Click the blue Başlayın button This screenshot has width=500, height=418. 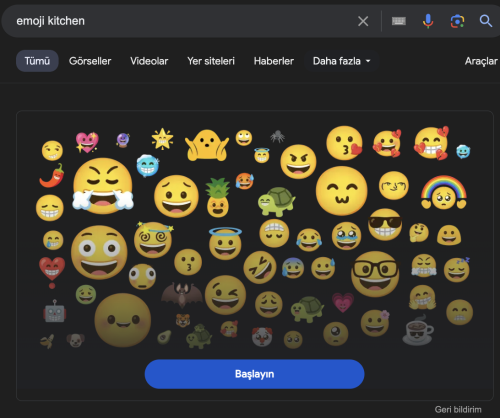254,374
